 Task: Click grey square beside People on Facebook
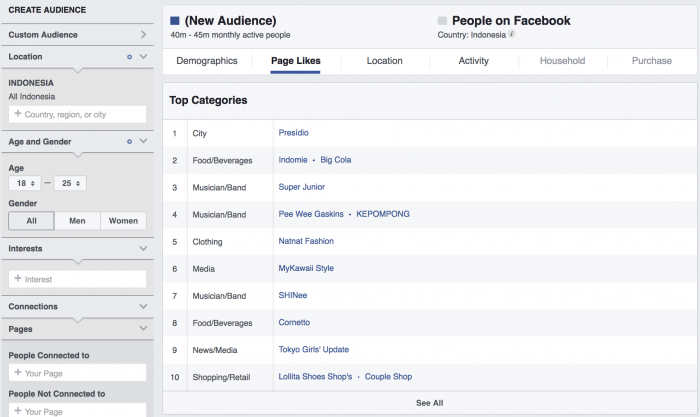[442, 20]
